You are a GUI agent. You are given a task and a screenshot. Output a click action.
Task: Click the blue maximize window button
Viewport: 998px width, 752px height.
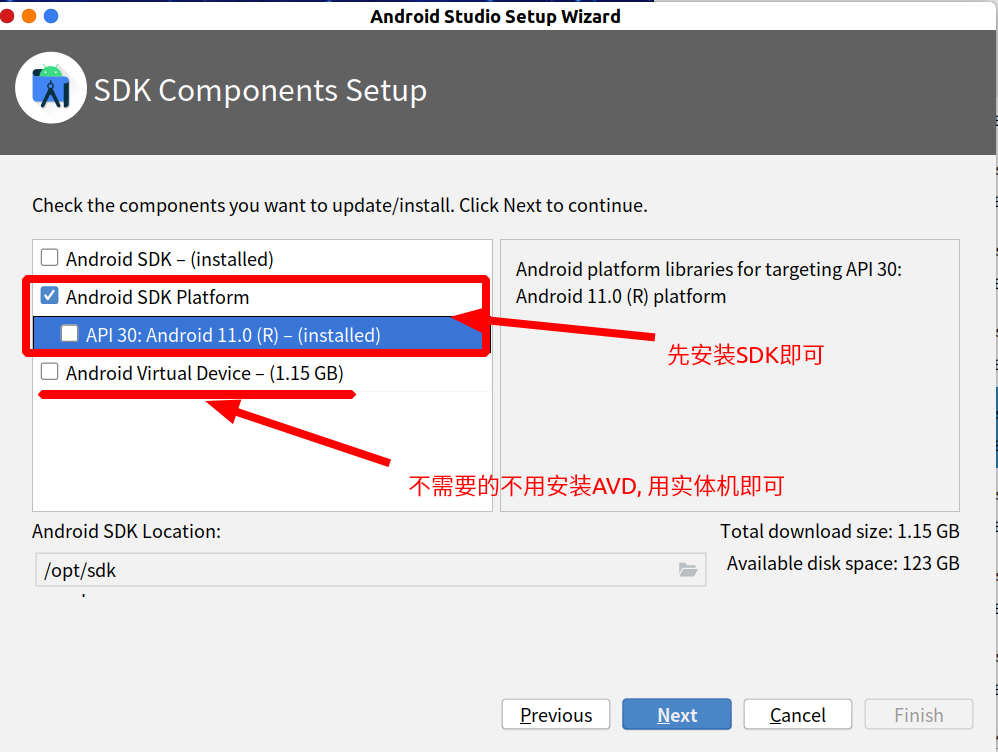coord(51,16)
